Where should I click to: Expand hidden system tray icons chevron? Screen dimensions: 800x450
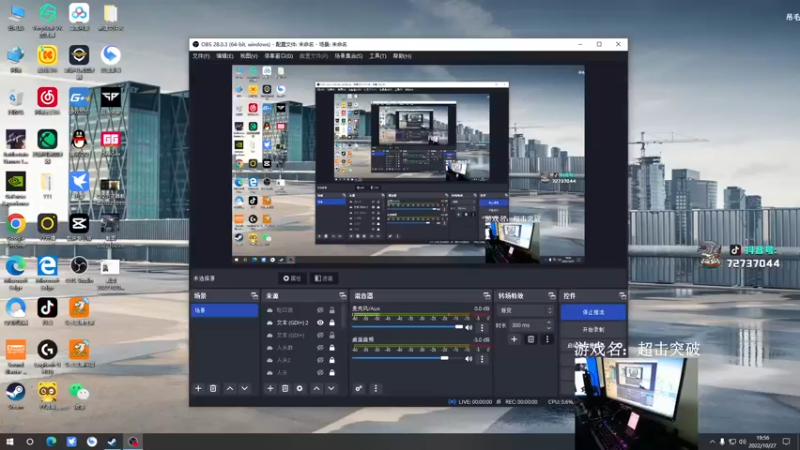(712, 442)
